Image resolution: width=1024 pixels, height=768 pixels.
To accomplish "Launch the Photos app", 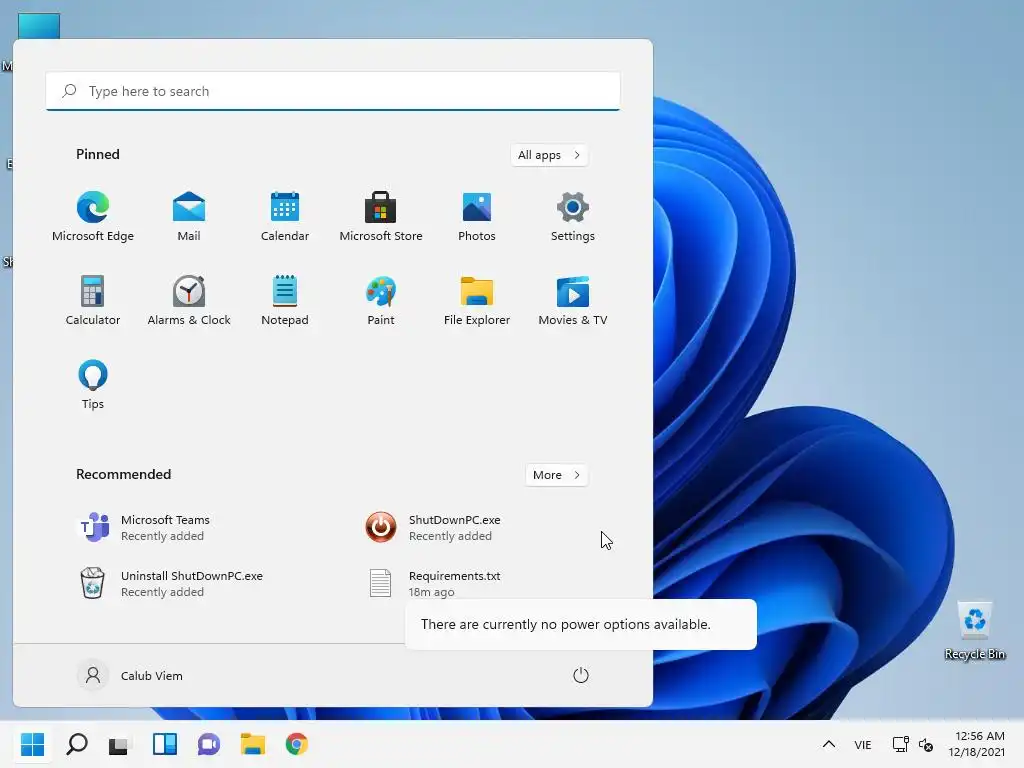I will (477, 217).
